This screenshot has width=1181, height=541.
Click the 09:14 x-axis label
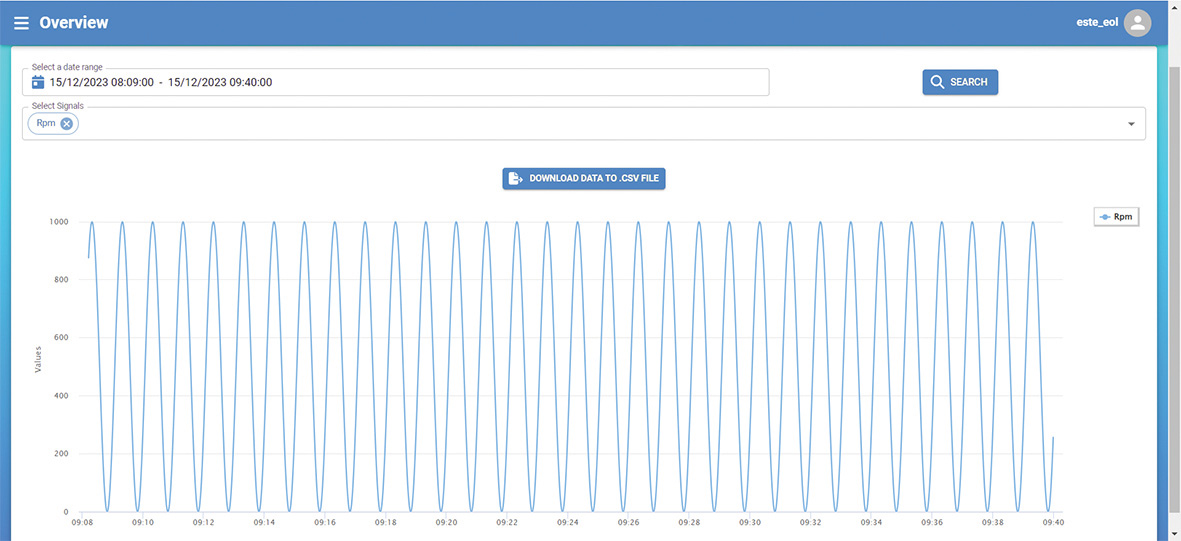click(264, 521)
